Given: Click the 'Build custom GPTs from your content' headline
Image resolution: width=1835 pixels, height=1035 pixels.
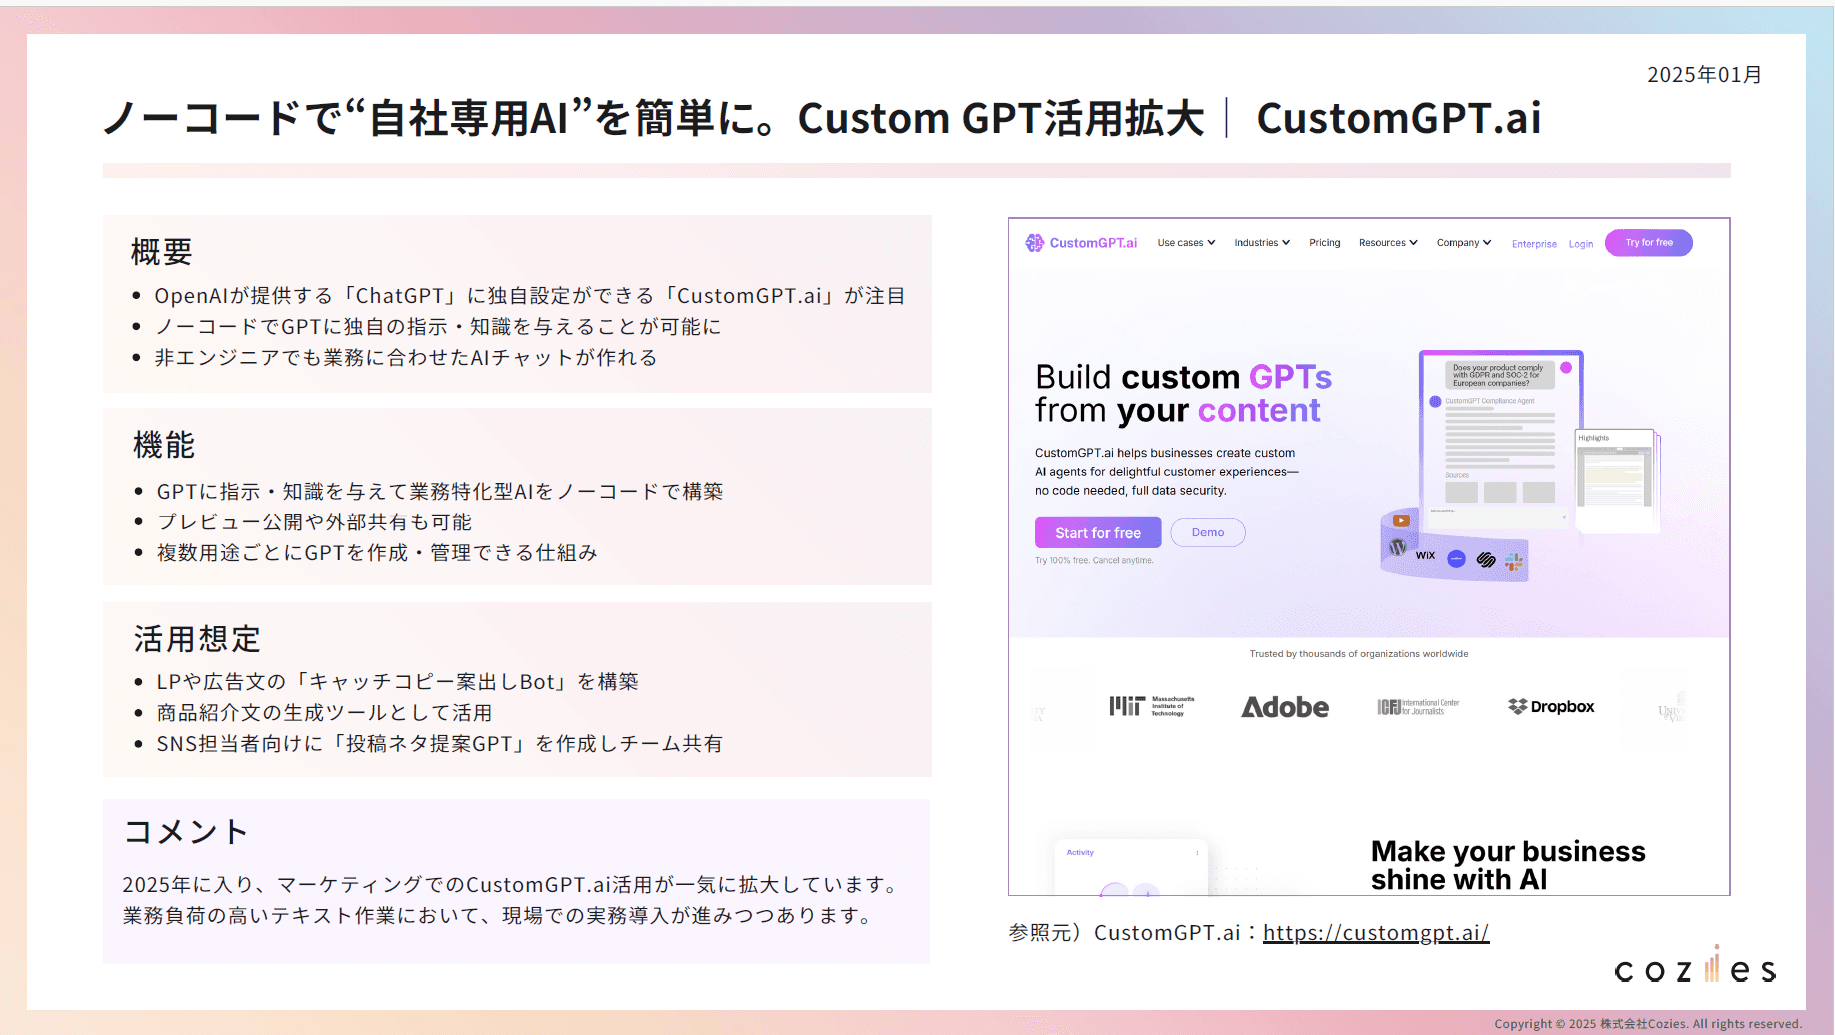Looking at the screenshot, I should click(1183, 393).
